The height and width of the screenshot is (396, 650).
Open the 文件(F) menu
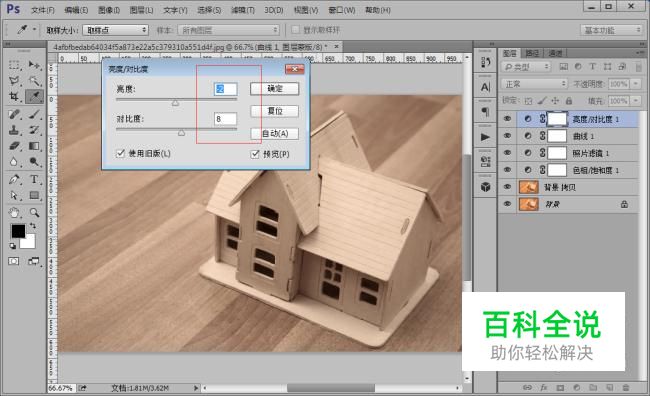click(43, 10)
